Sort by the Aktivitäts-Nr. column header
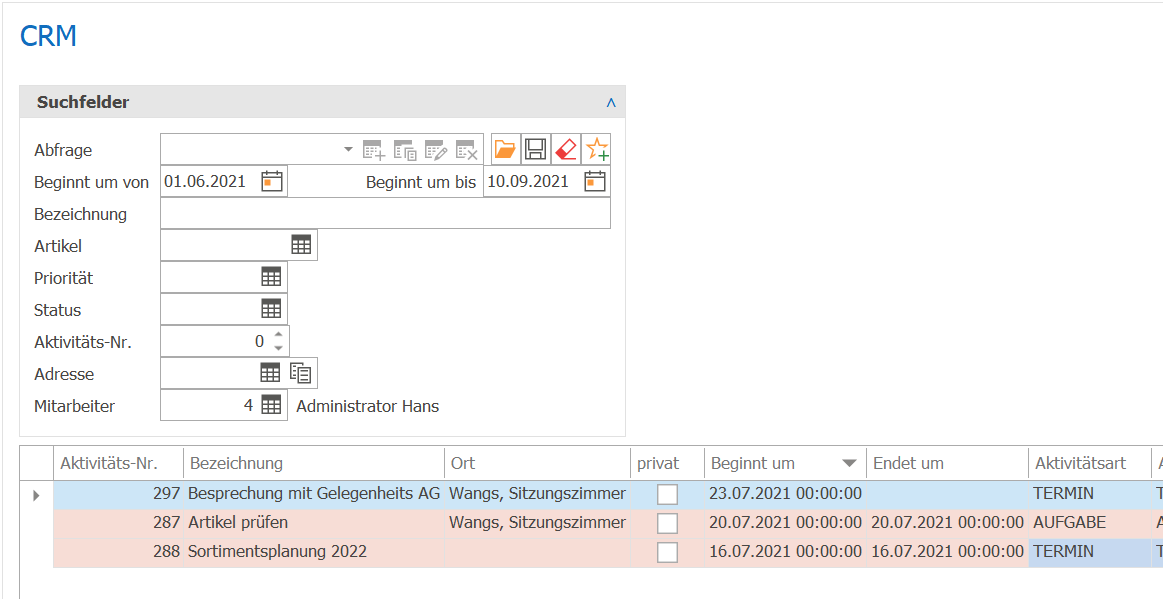 118,463
